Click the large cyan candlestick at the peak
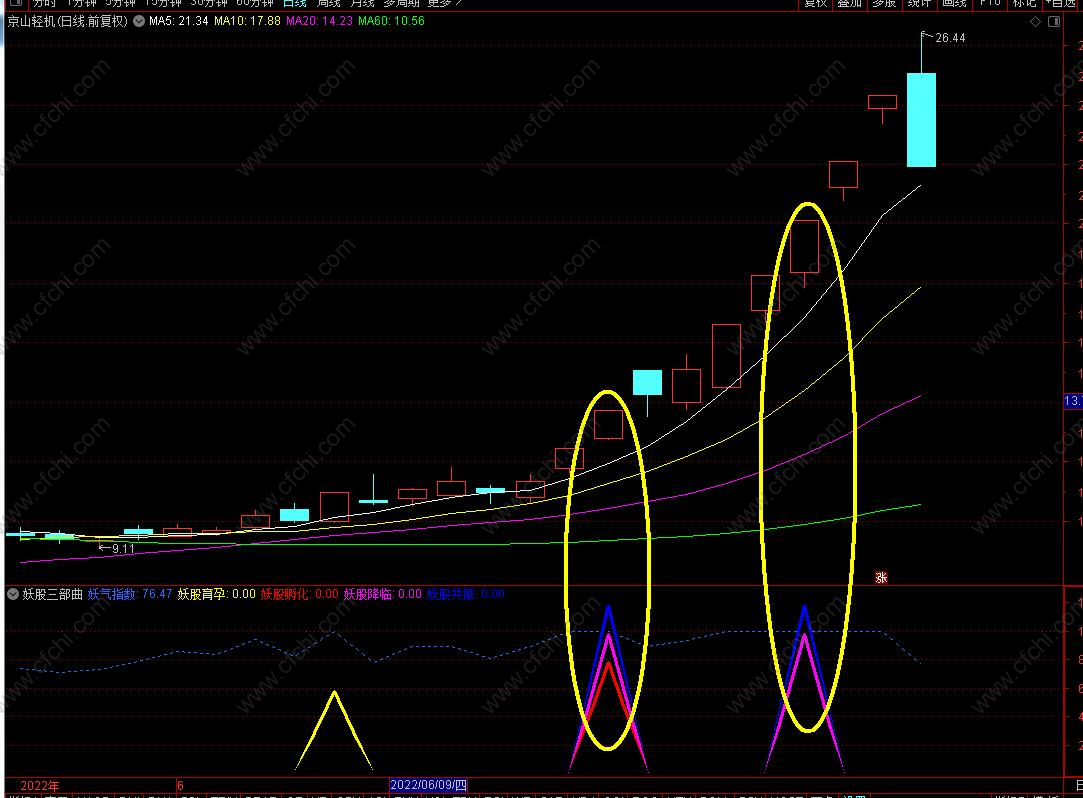Viewport: 1083px width, 798px height. point(921,119)
